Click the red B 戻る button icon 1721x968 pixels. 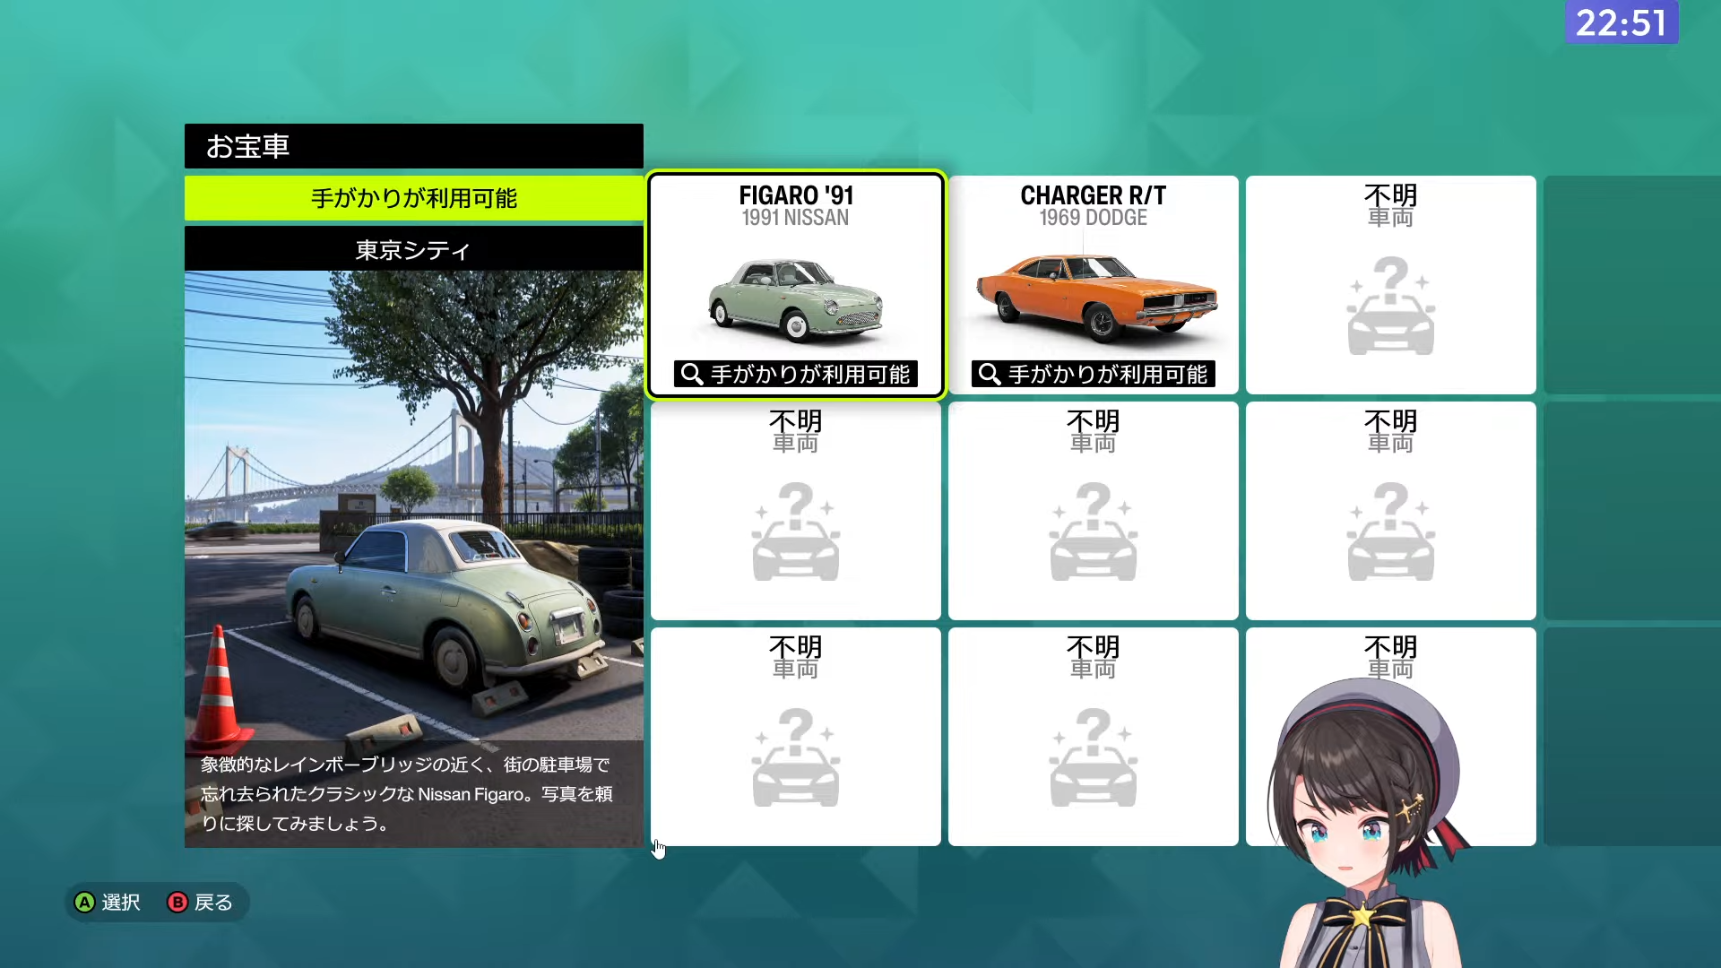tap(177, 902)
